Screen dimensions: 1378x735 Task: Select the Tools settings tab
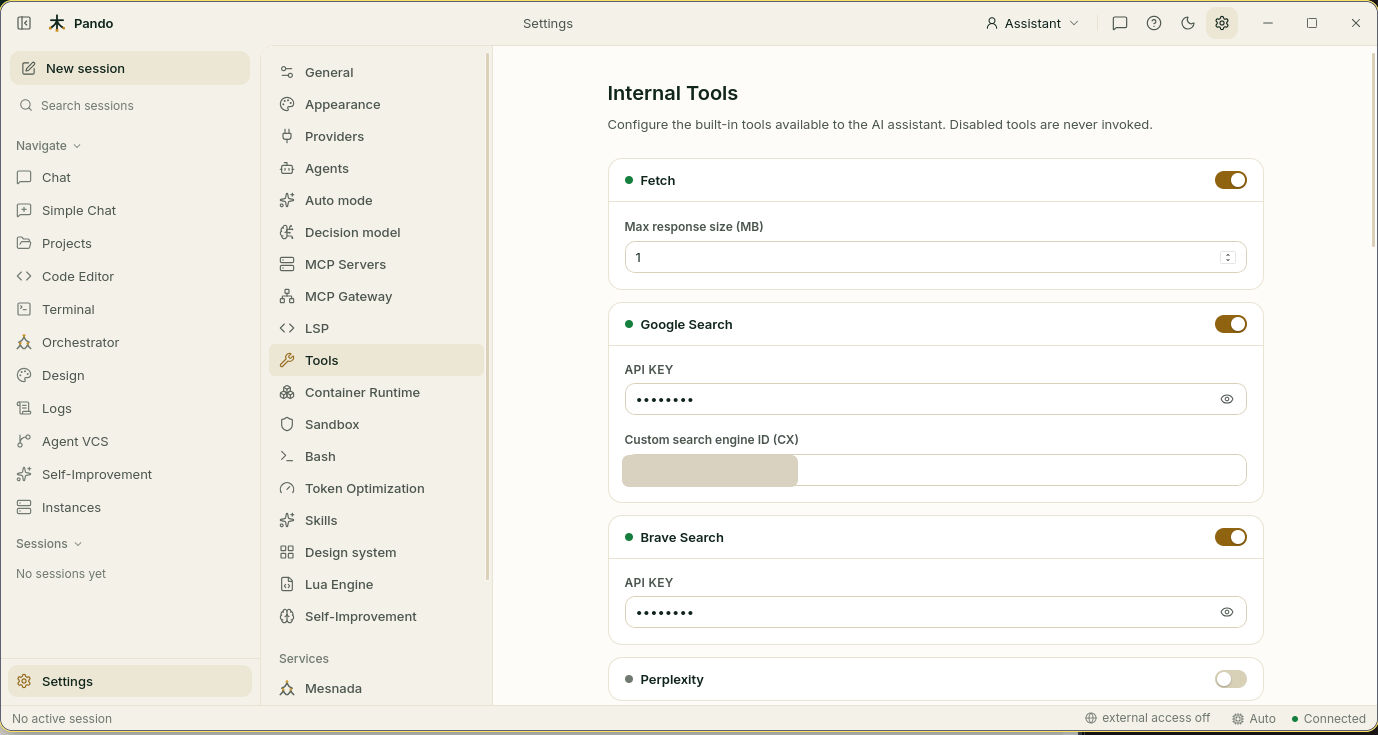(376, 360)
